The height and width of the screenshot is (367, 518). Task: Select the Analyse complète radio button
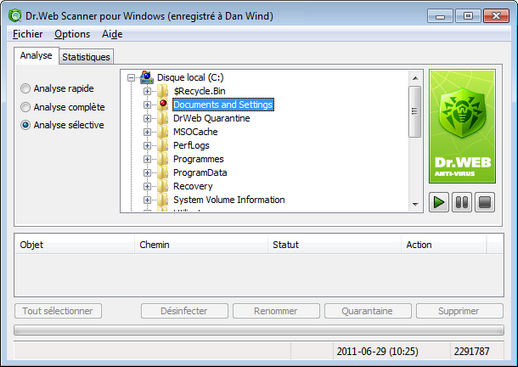25,107
